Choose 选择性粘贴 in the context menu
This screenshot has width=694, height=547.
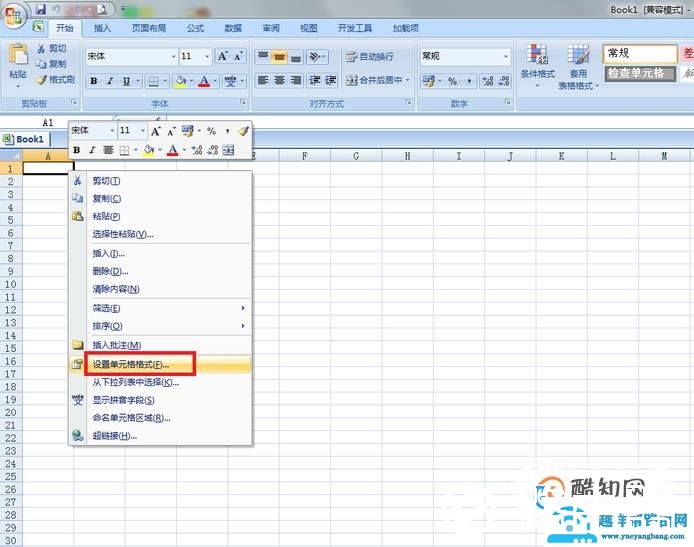click(x=160, y=234)
